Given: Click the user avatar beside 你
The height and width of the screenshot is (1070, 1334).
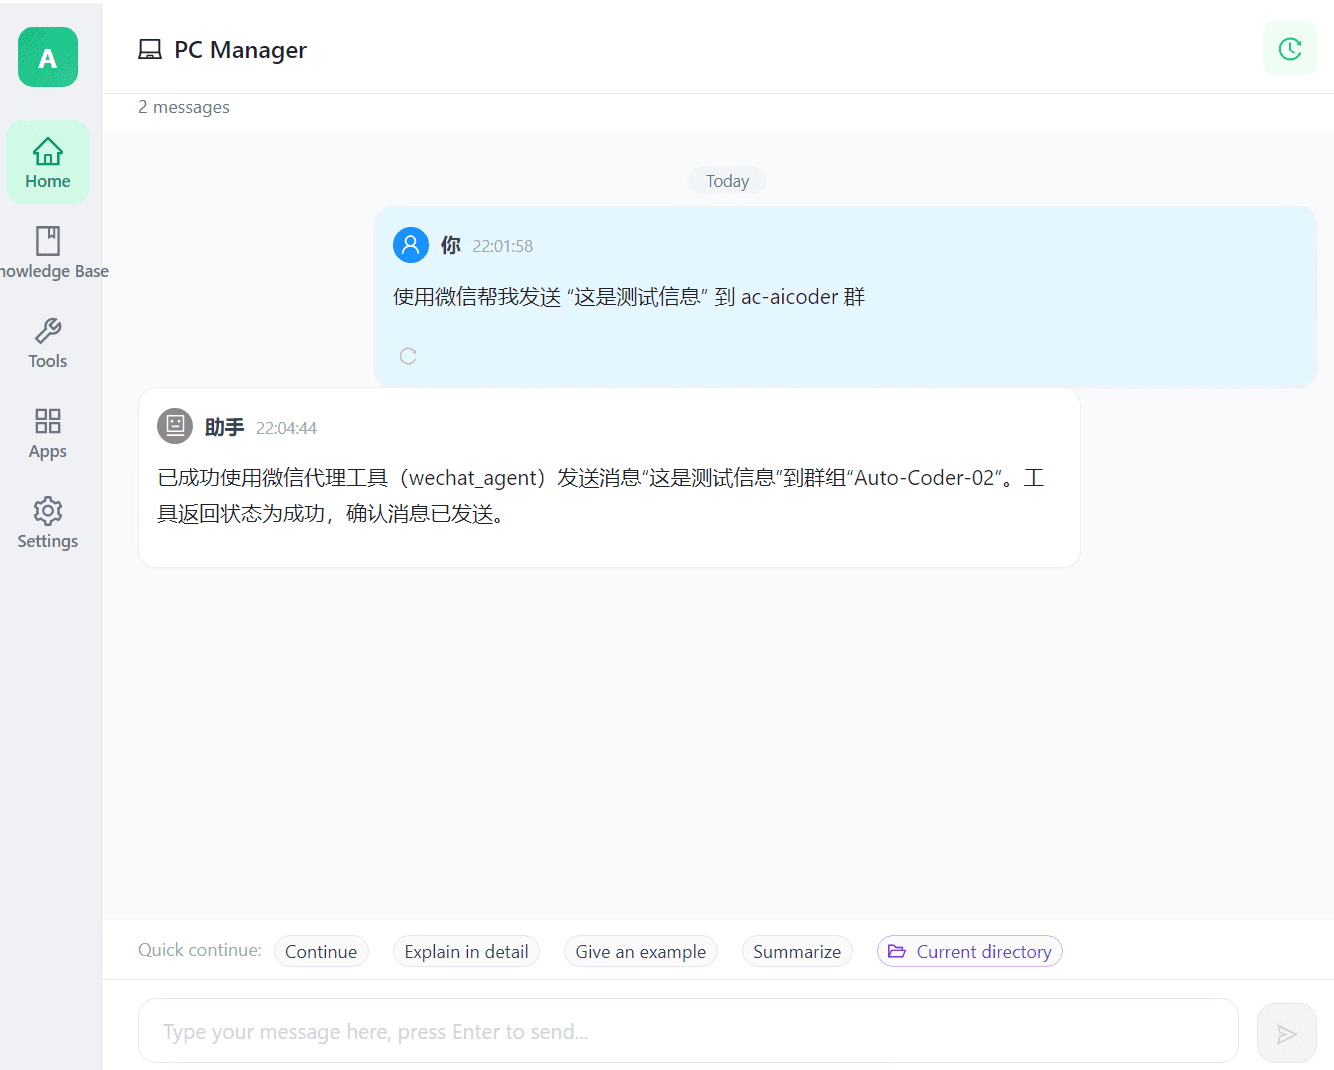Looking at the screenshot, I should coord(411,245).
